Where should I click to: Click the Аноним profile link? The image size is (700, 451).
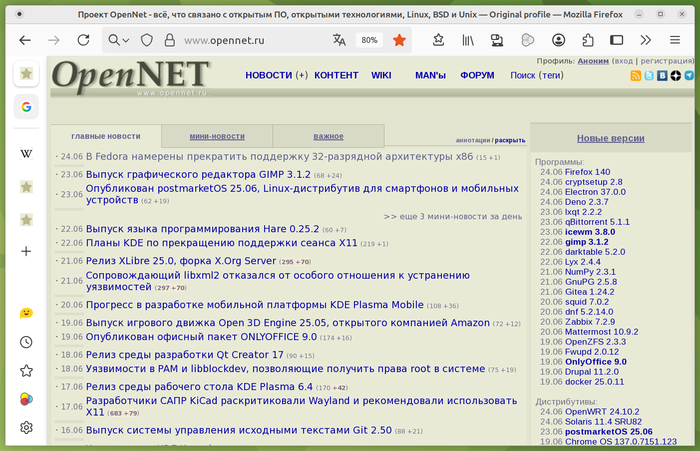(x=593, y=61)
